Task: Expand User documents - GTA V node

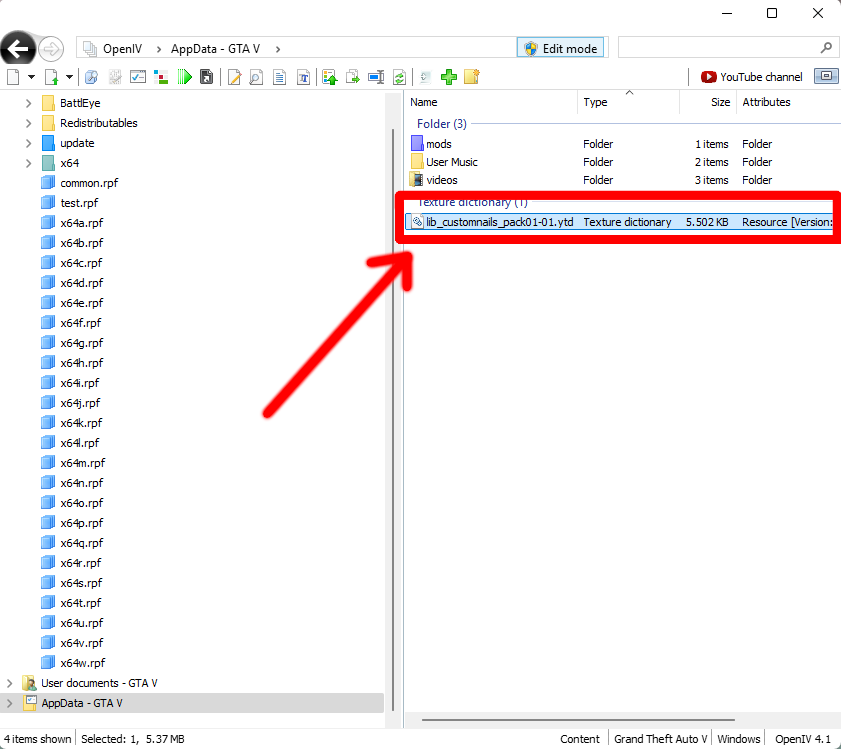Action: point(9,683)
